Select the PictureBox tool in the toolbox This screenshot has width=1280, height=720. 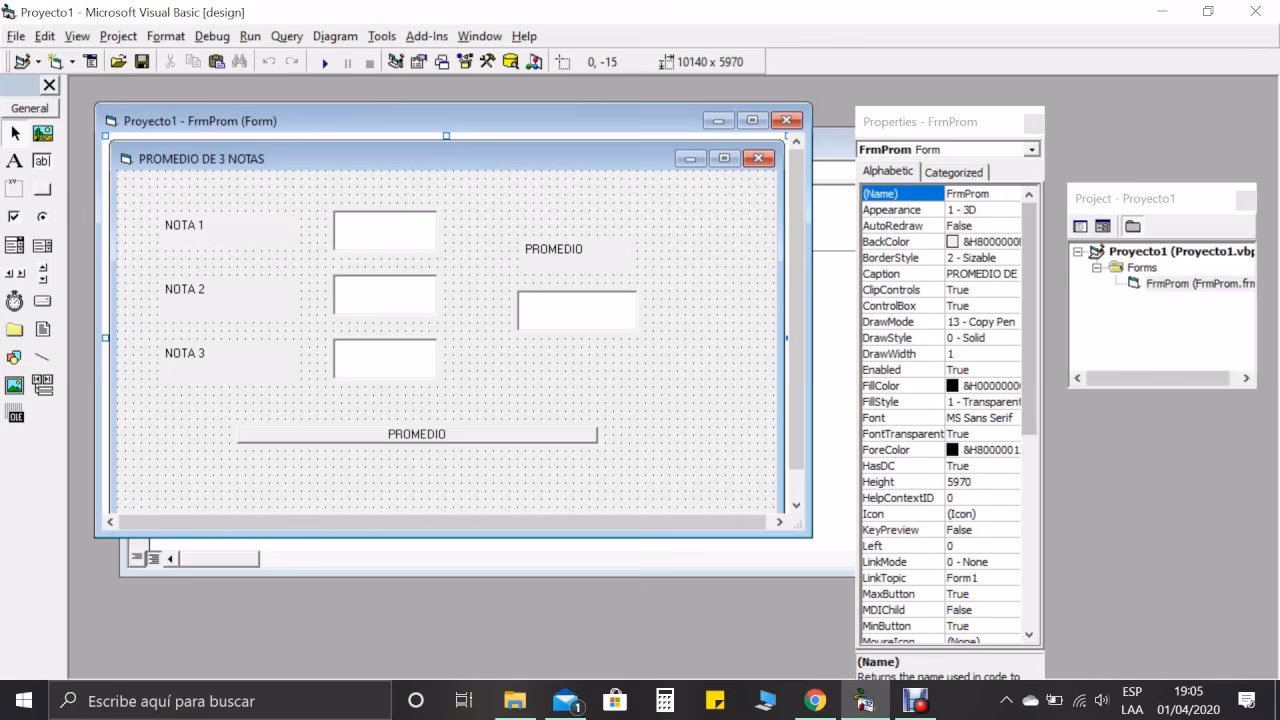42,133
